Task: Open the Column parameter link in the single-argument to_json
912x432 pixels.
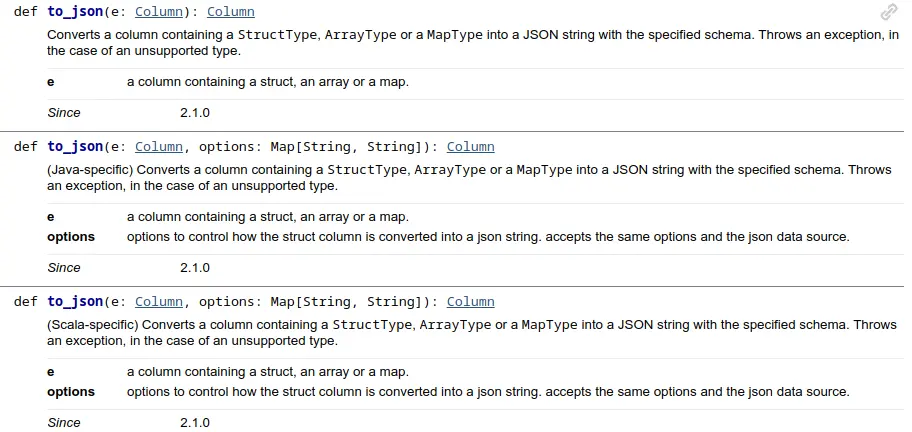Action: 159,12
